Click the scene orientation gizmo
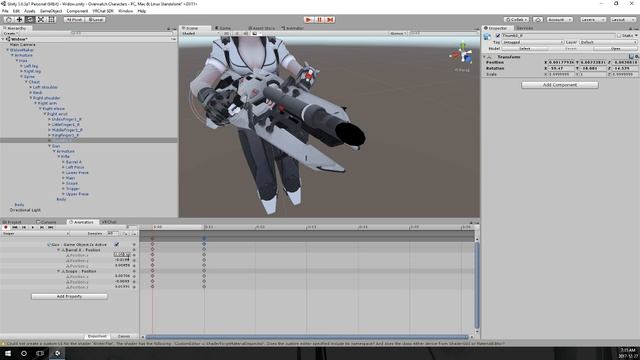This screenshot has width=640, height=360. coord(463,55)
